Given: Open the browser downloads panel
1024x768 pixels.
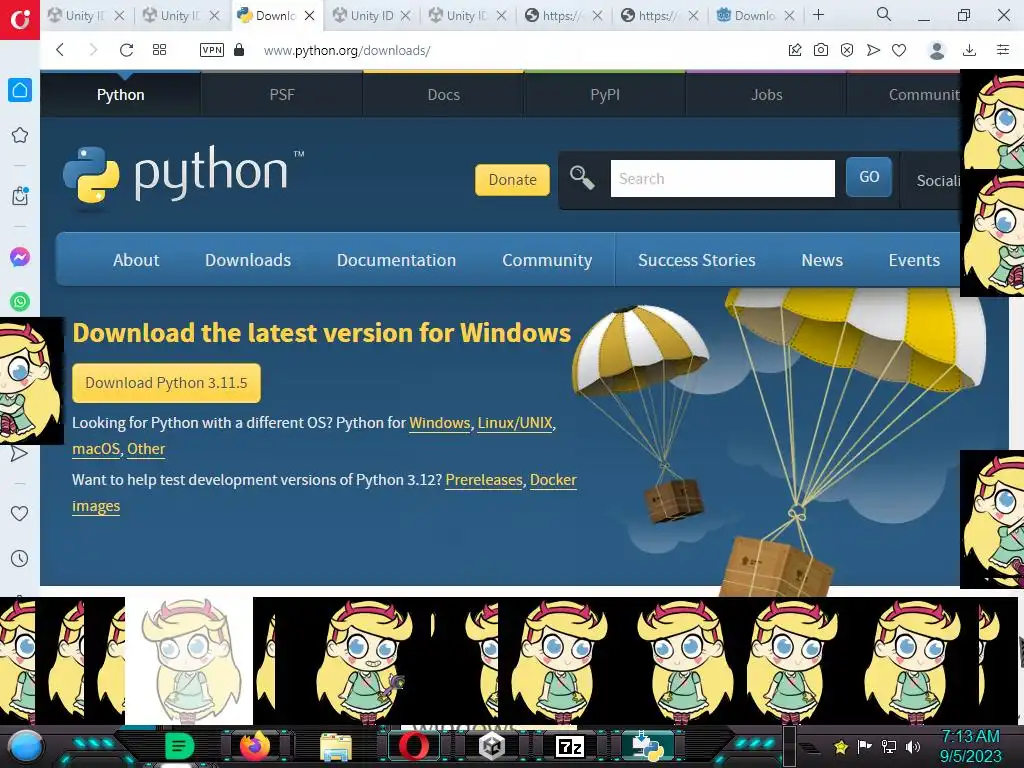Looking at the screenshot, I should click(970, 50).
